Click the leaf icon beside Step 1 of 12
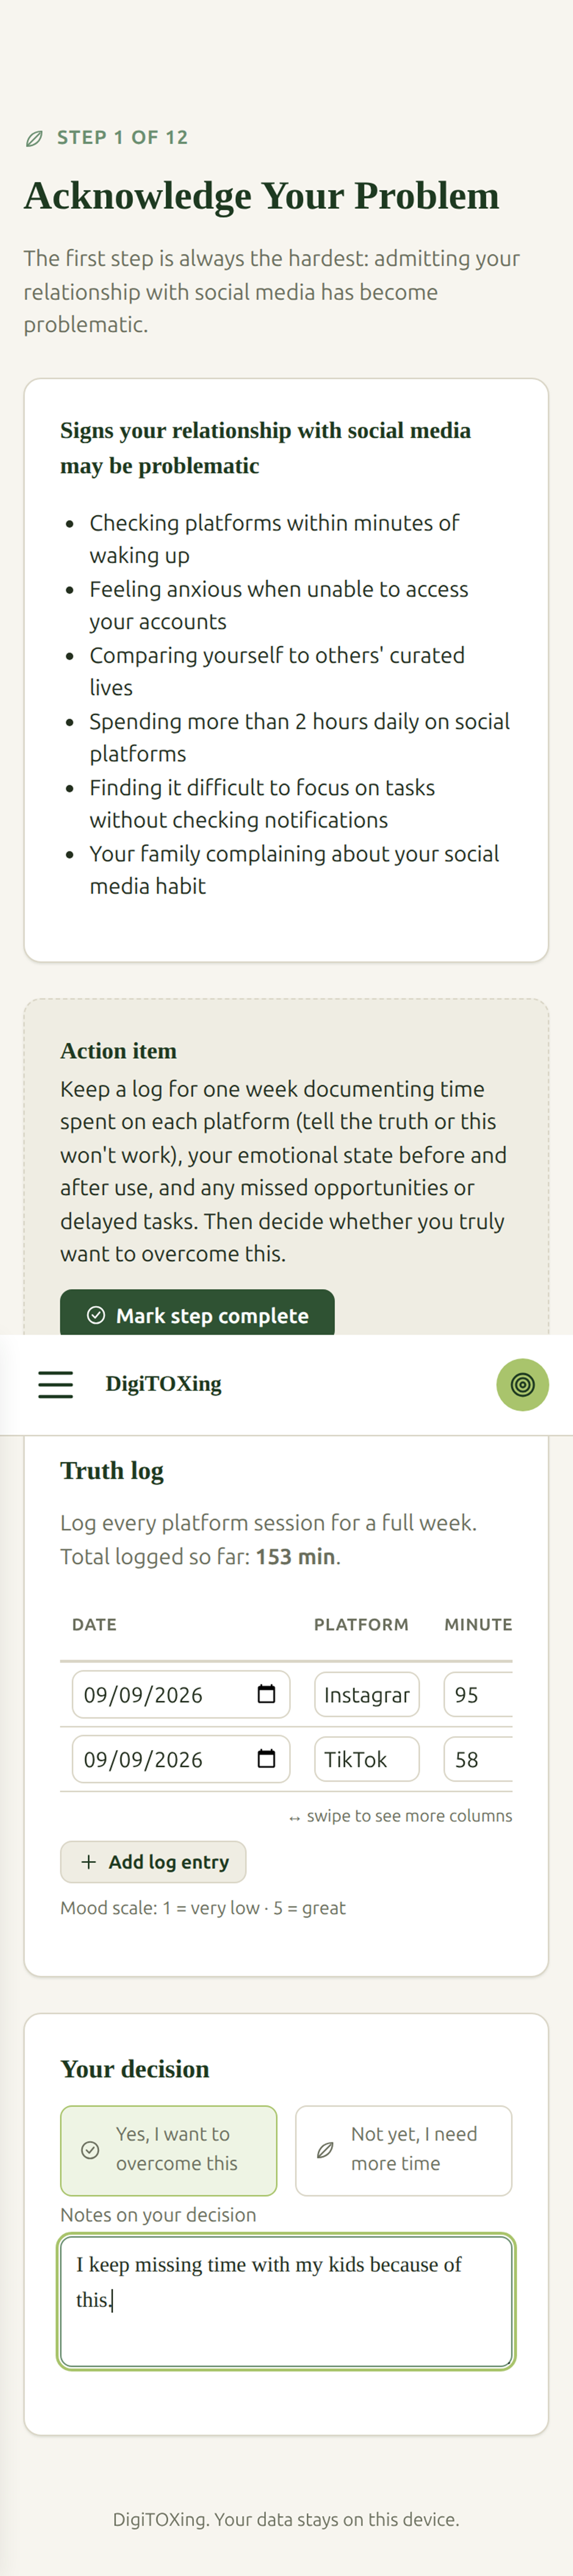This screenshot has height=2576, width=573. pos(34,138)
